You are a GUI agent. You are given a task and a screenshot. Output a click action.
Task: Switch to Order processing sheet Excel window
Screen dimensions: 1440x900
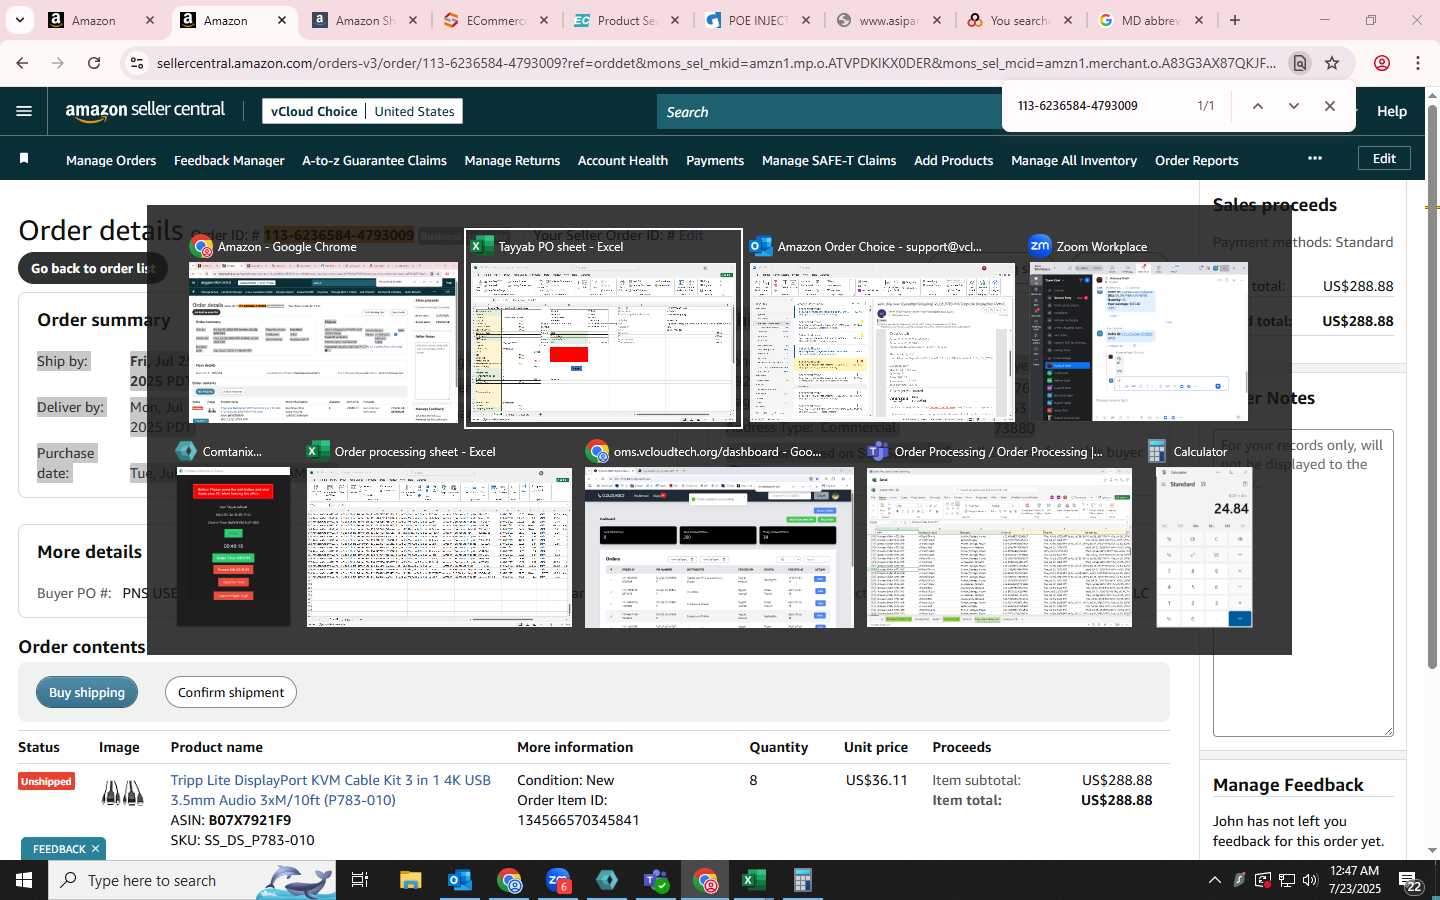point(439,536)
